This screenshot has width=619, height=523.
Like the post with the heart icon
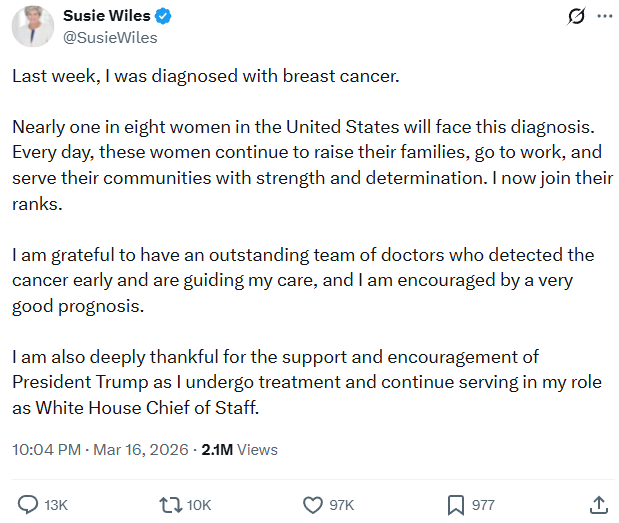click(x=312, y=504)
